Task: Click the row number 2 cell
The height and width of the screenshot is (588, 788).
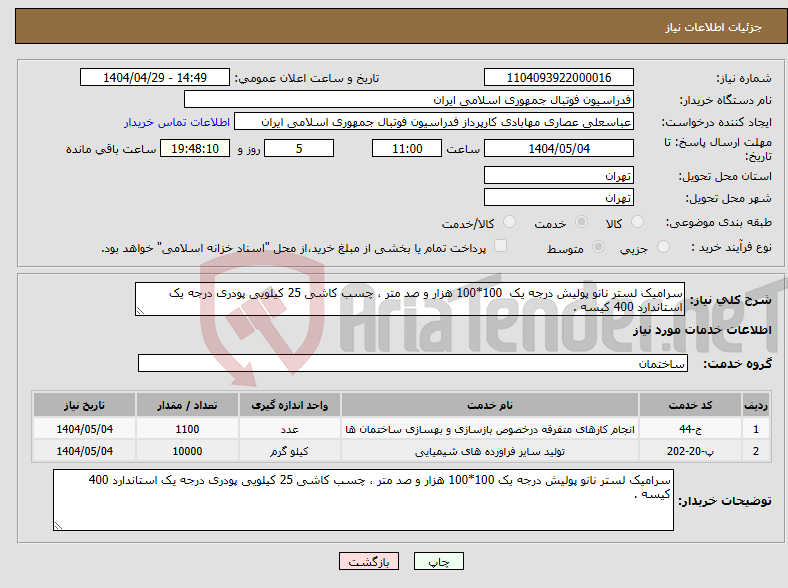Action: pyautogui.click(x=756, y=451)
